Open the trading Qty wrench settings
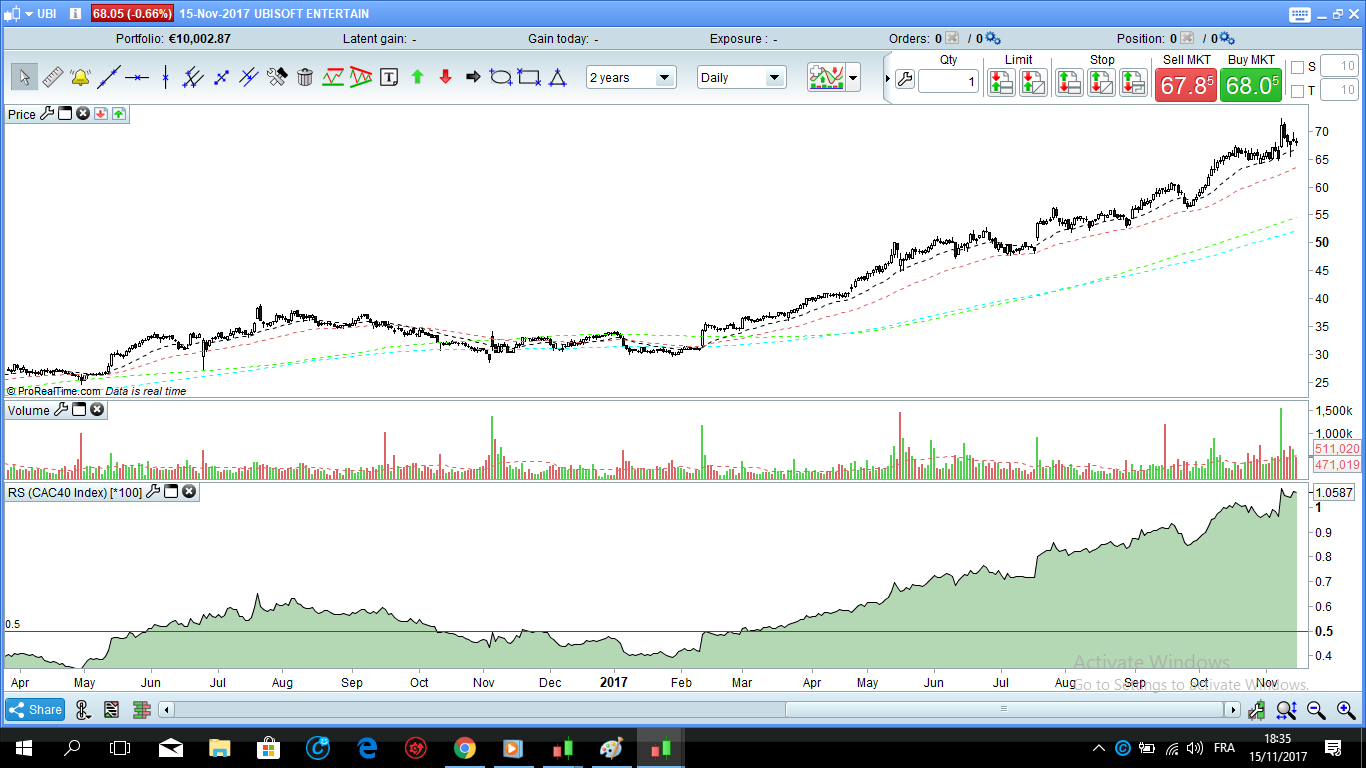1366x768 pixels. coord(905,80)
